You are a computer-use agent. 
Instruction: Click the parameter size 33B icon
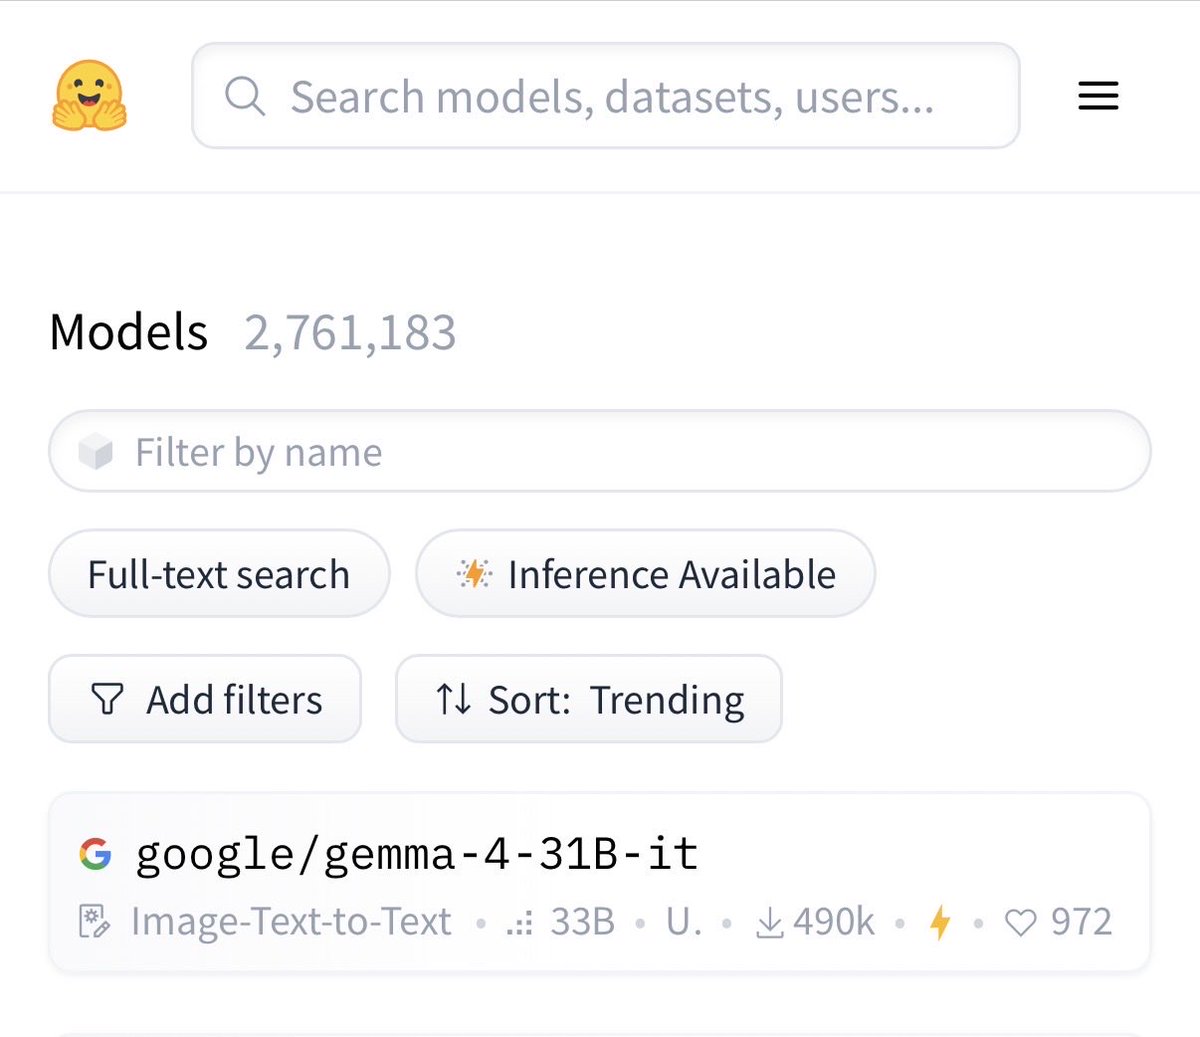[519, 922]
